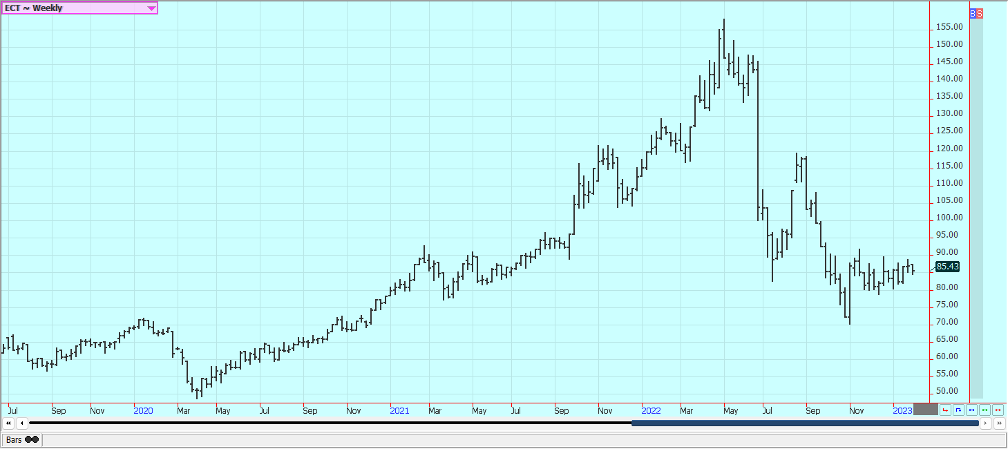
Task: Click the 2022 label on the time axis
Action: click(651, 410)
